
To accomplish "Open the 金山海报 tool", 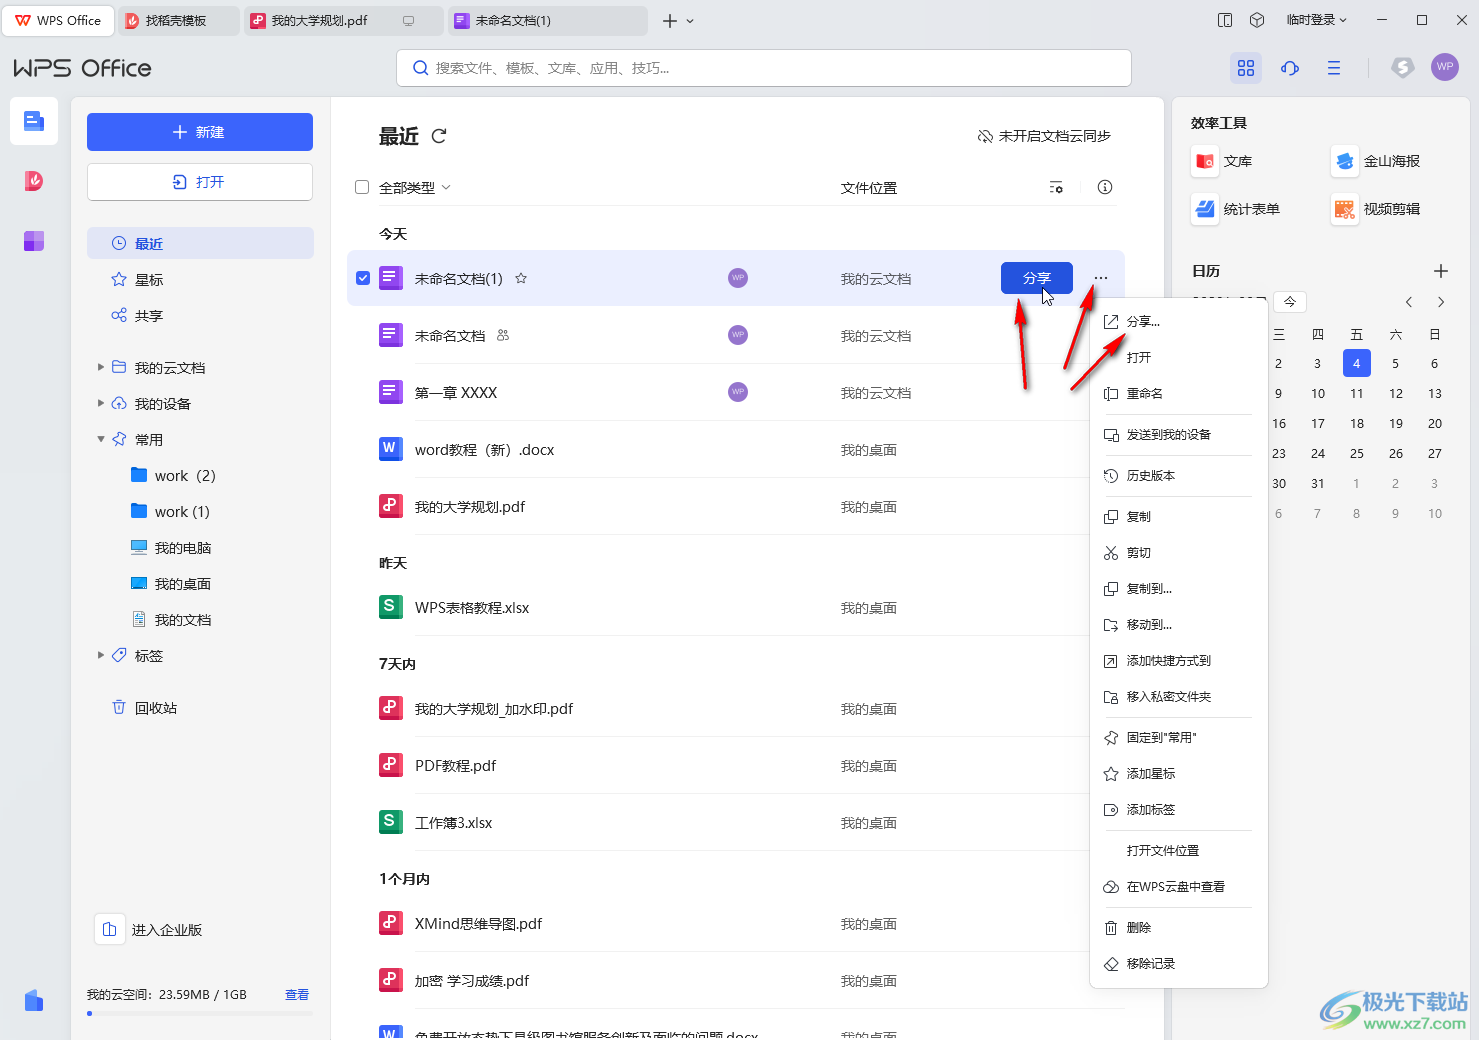I will click(1376, 161).
